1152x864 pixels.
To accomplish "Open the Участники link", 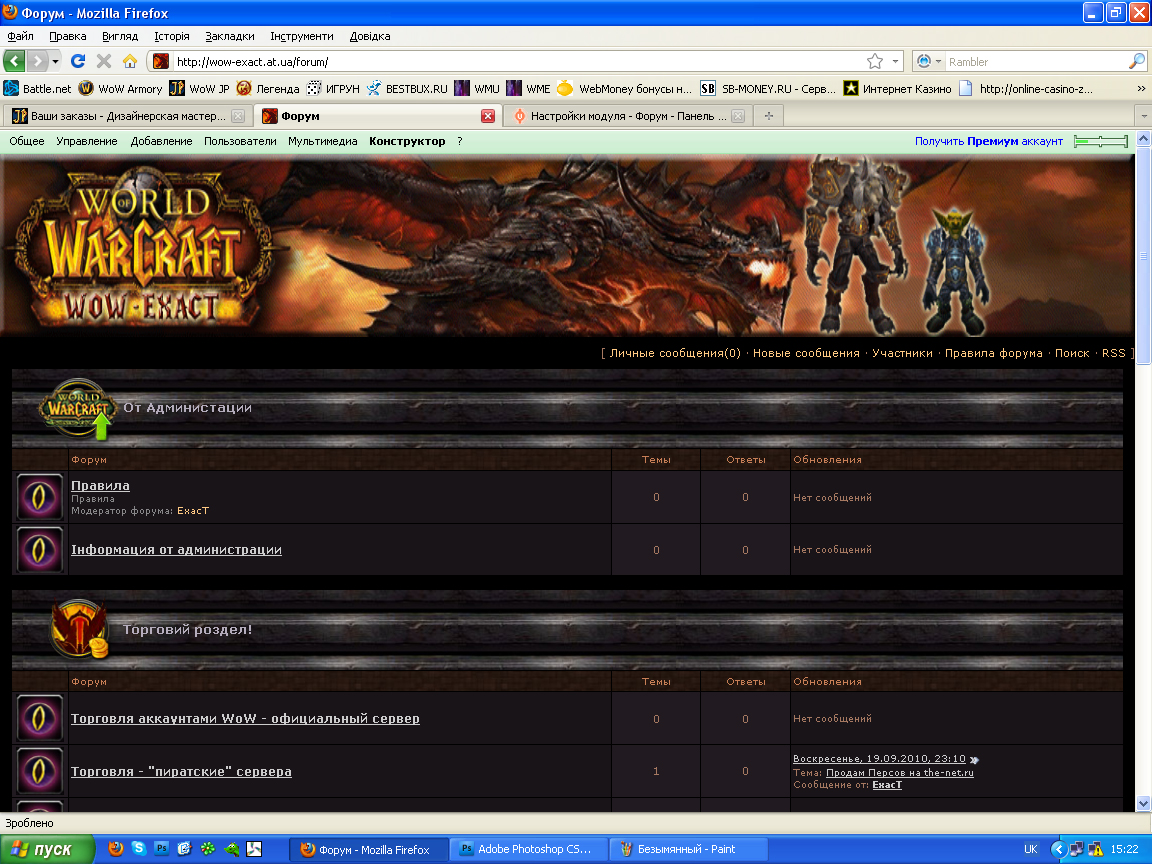I will point(902,353).
